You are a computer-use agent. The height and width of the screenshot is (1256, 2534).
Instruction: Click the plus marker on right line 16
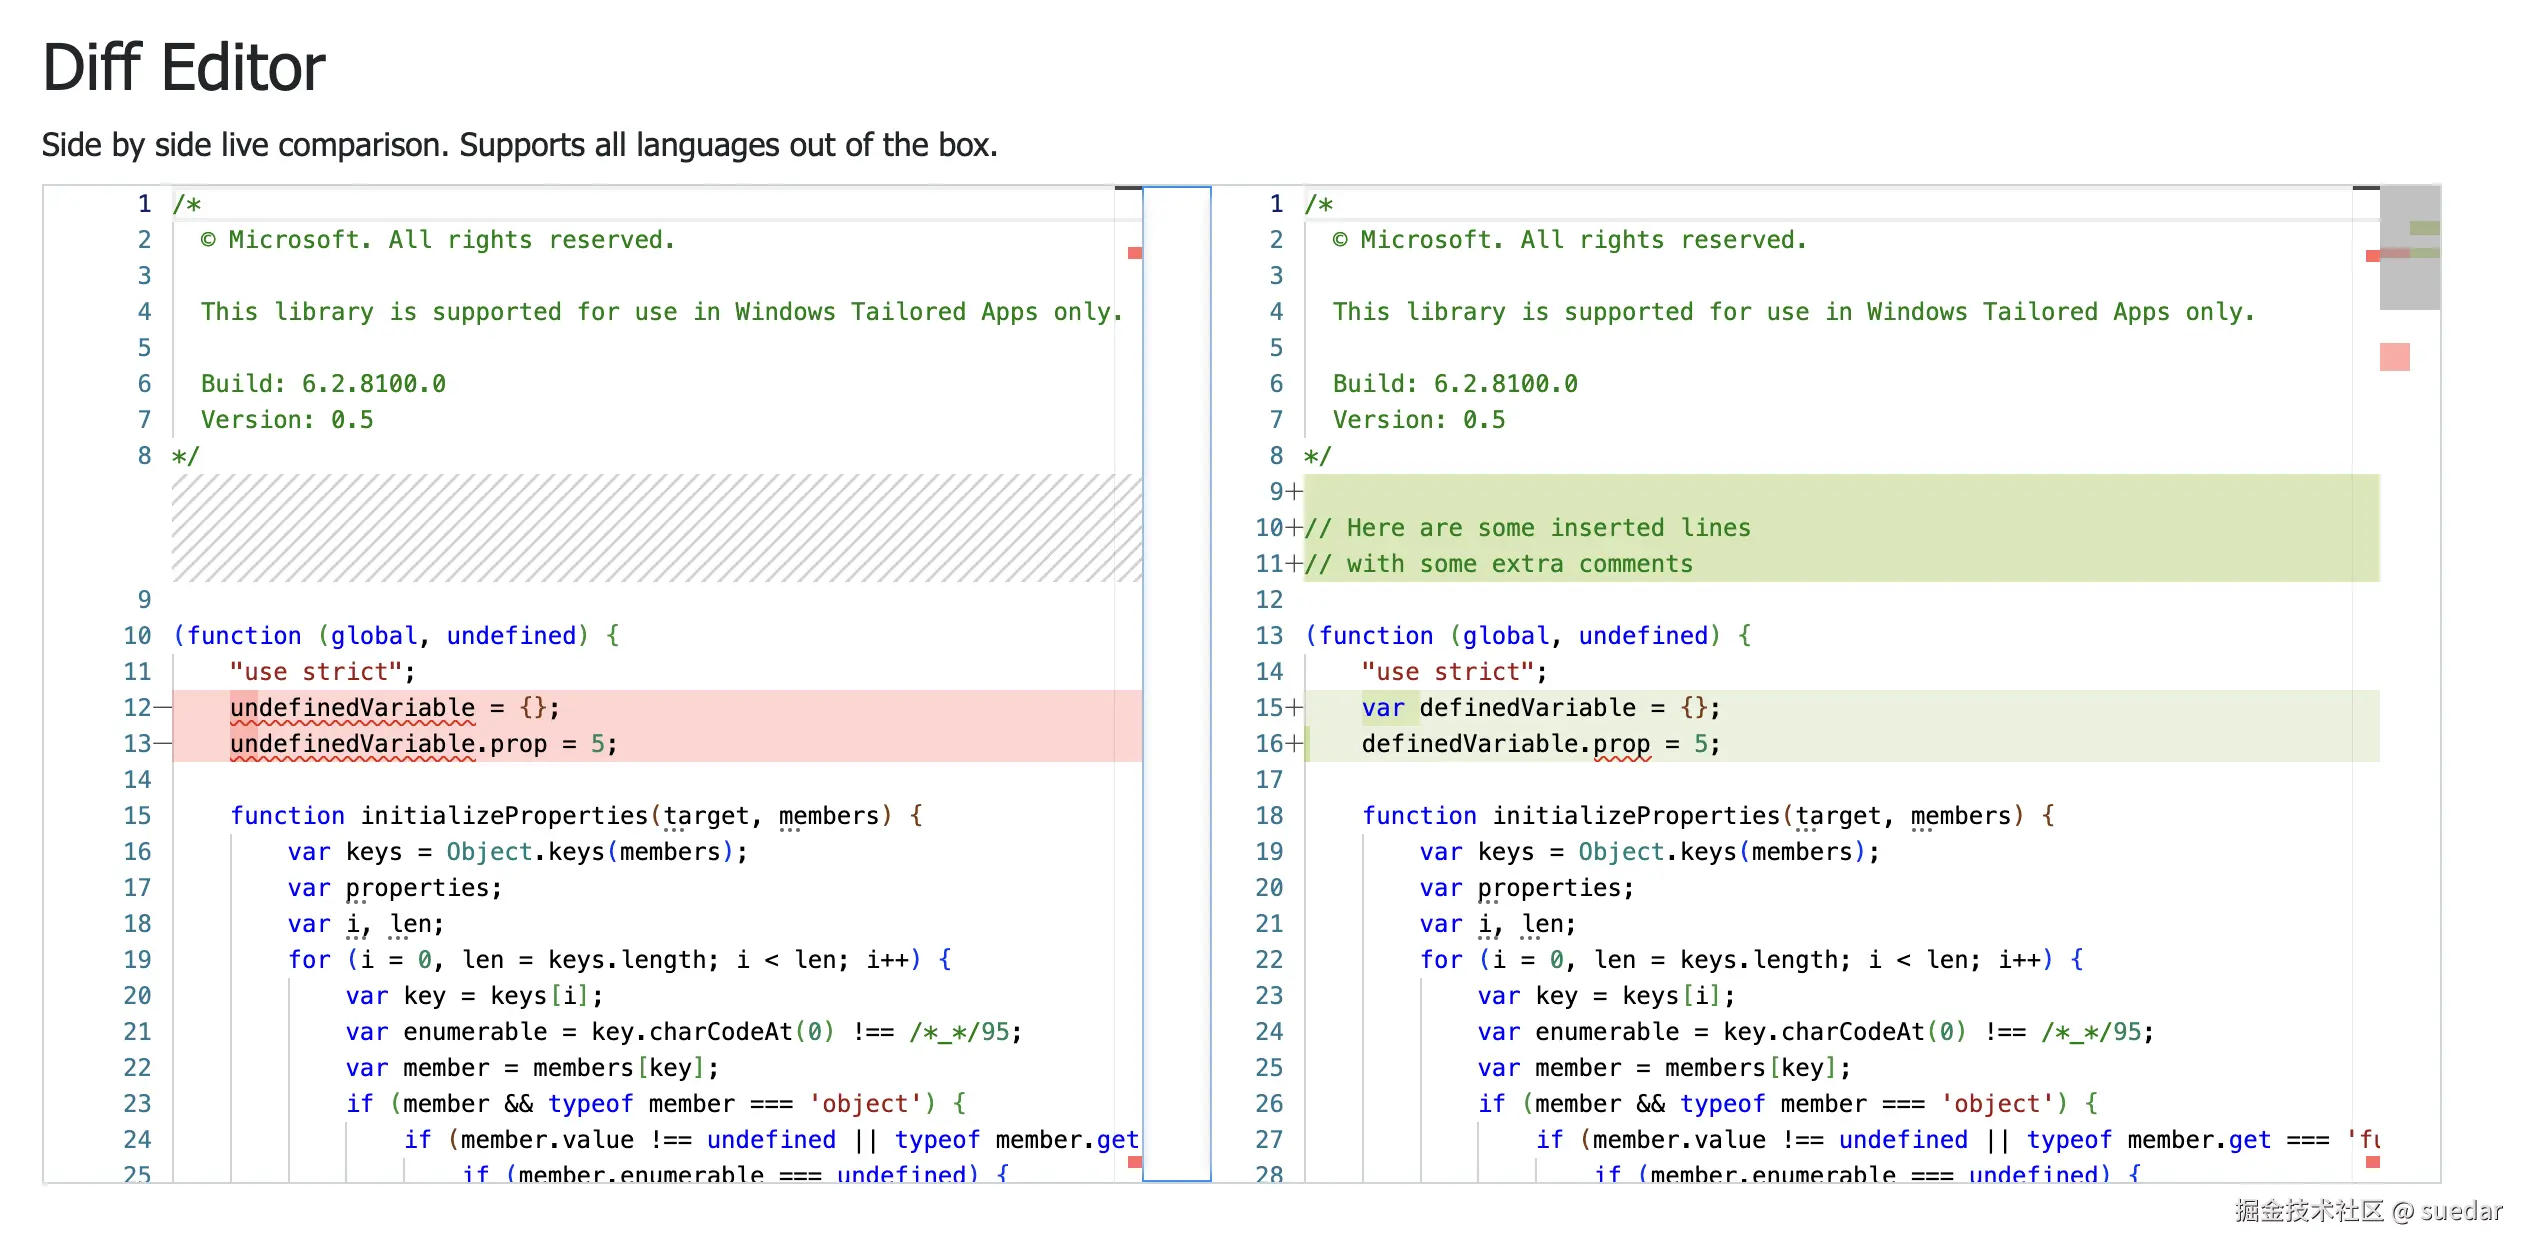pyautogui.click(x=1294, y=744)
